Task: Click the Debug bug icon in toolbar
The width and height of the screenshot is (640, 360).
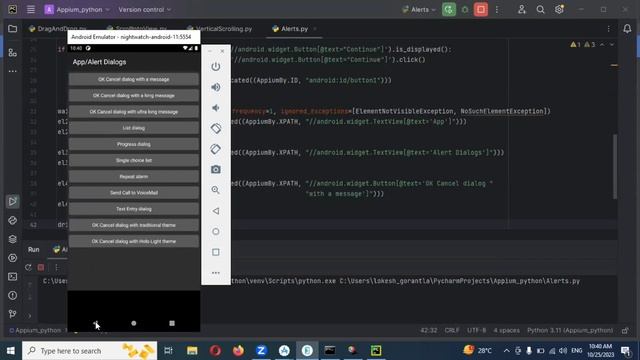Action: click(465, 9)
